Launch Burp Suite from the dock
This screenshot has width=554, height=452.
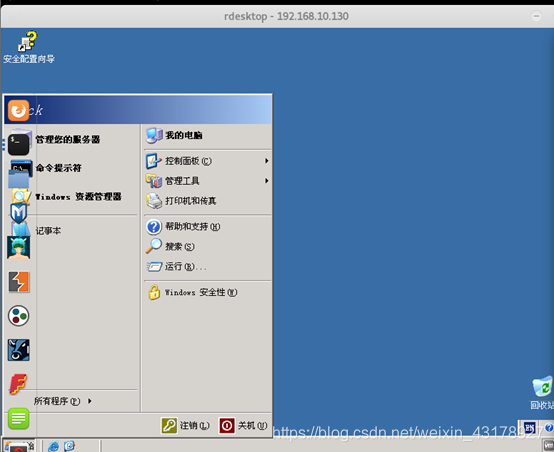tap(18, 282)
